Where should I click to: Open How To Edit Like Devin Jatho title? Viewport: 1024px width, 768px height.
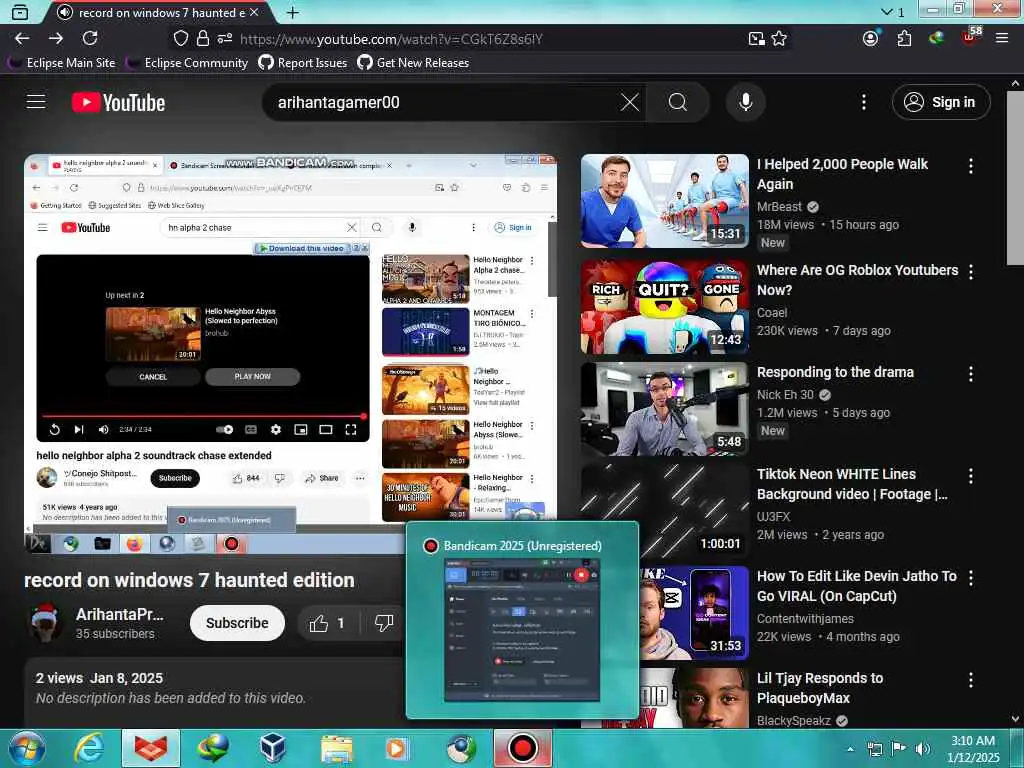857,586
